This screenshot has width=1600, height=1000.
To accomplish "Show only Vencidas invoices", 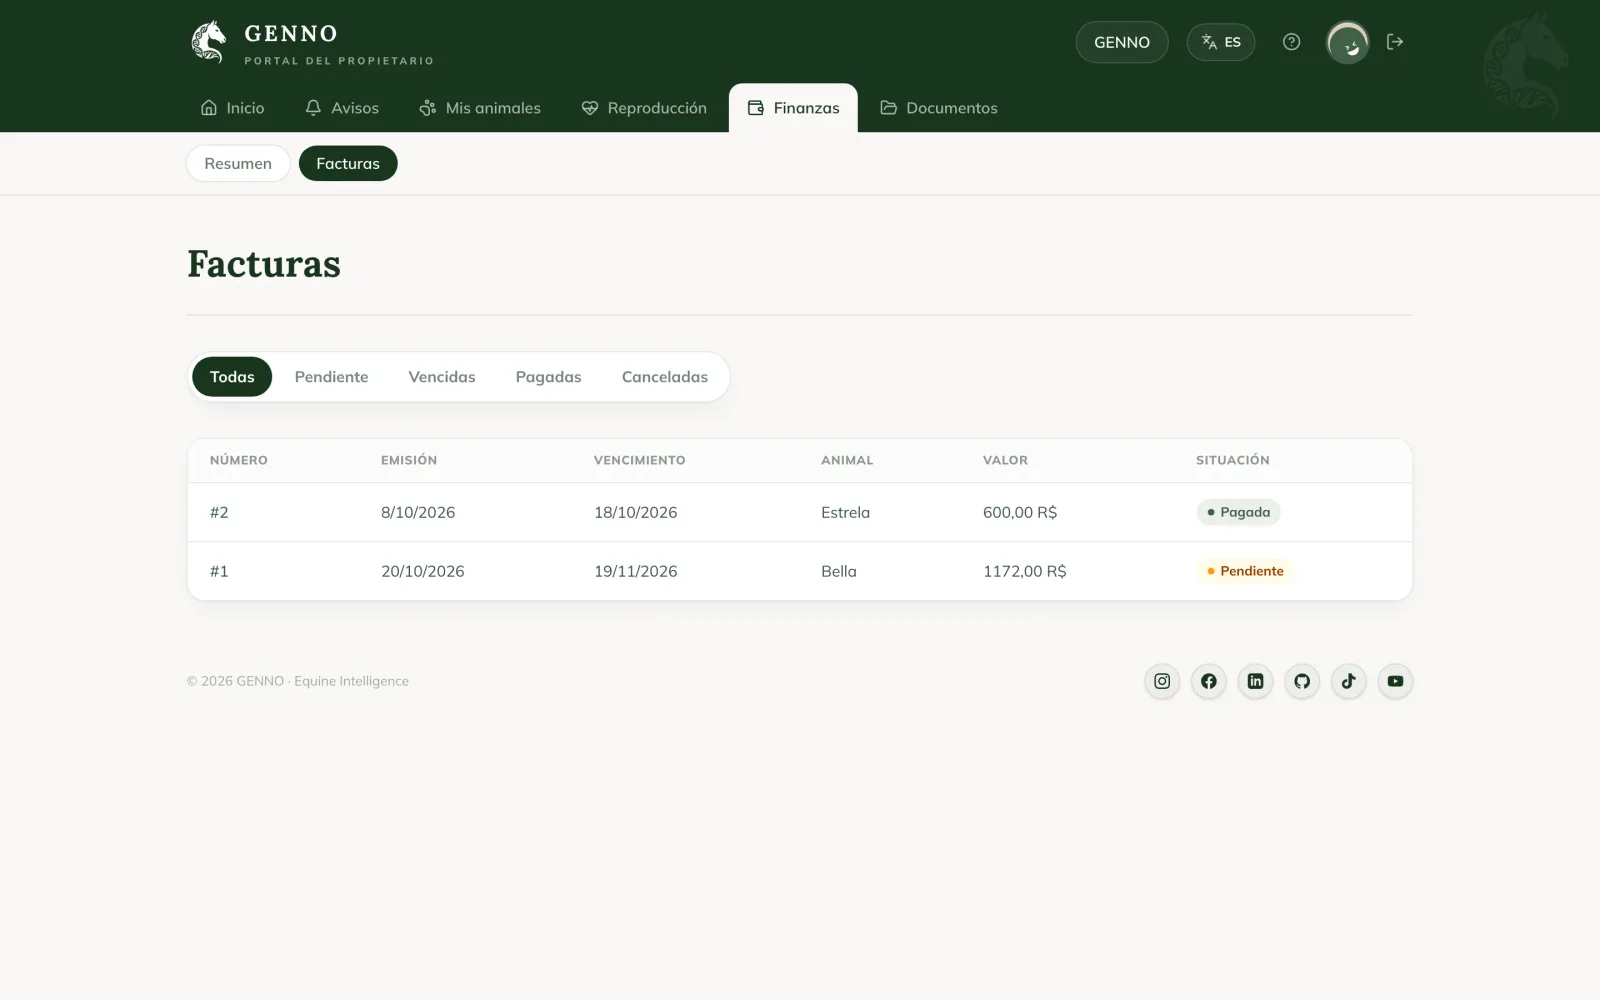I will click(442, 377).
